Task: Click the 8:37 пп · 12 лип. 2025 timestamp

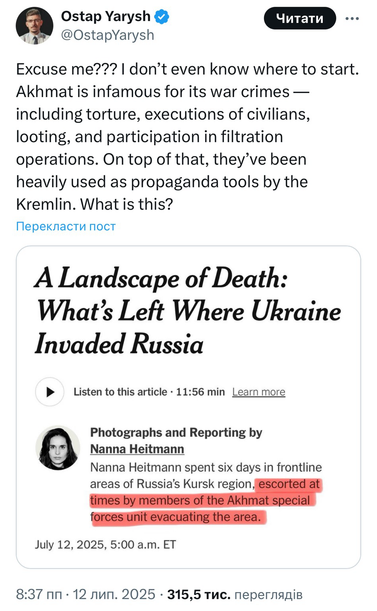Action: point(85,594)
